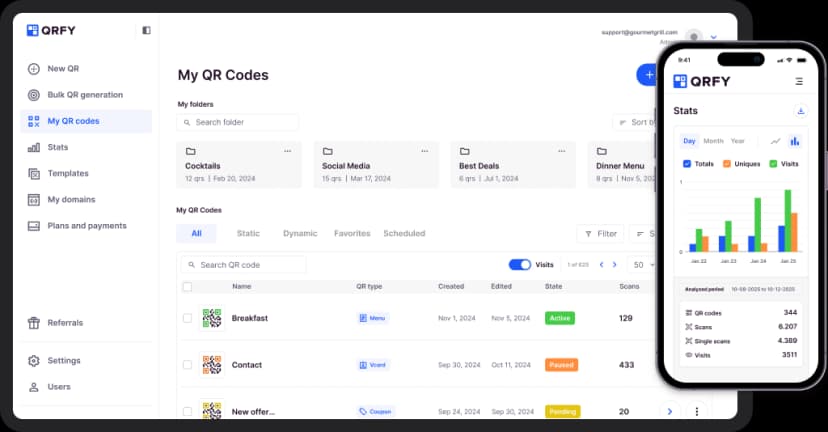Click the Users person icon
Screen dimensions: 828x432
34,387
